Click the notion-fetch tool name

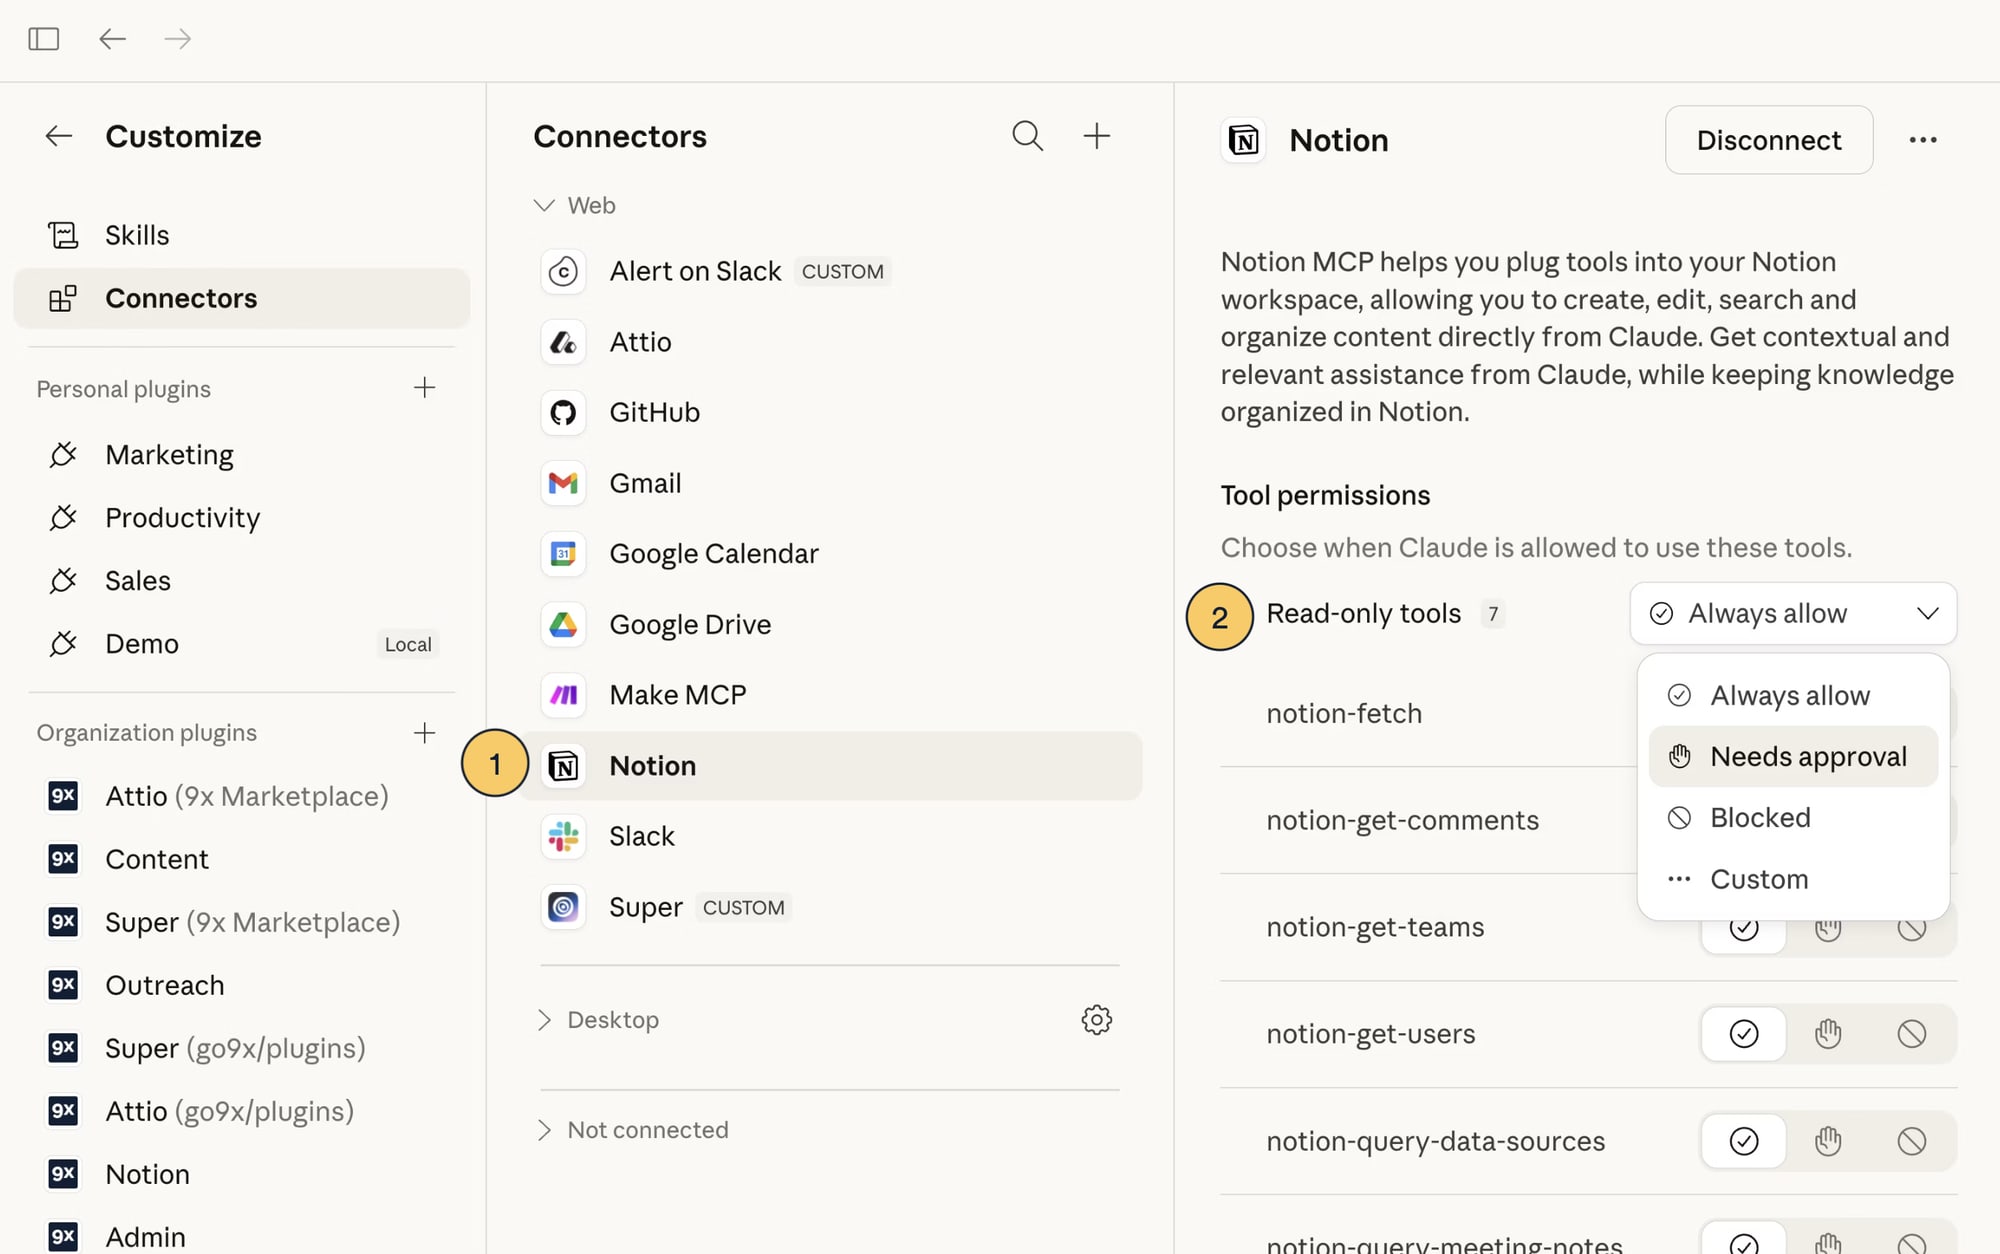coord(1343,713)
